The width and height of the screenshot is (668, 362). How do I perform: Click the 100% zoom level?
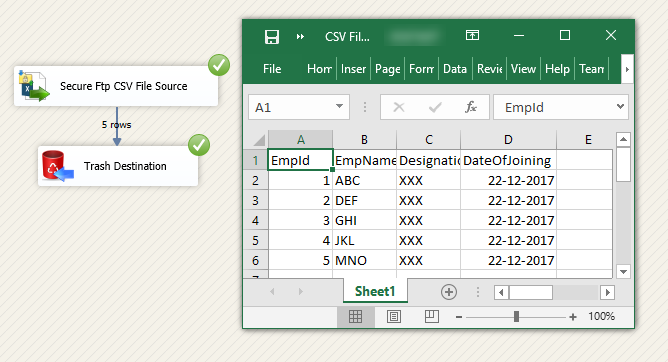602,316
